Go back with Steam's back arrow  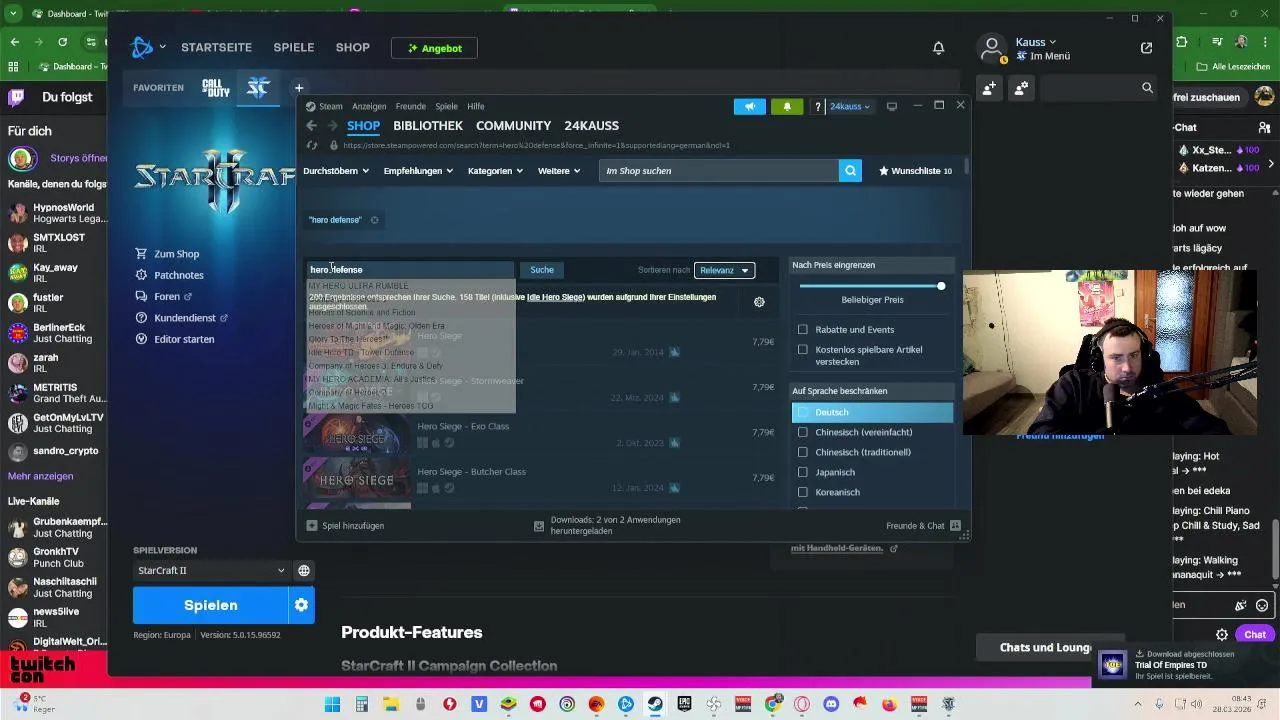click(x=311, y=126)
